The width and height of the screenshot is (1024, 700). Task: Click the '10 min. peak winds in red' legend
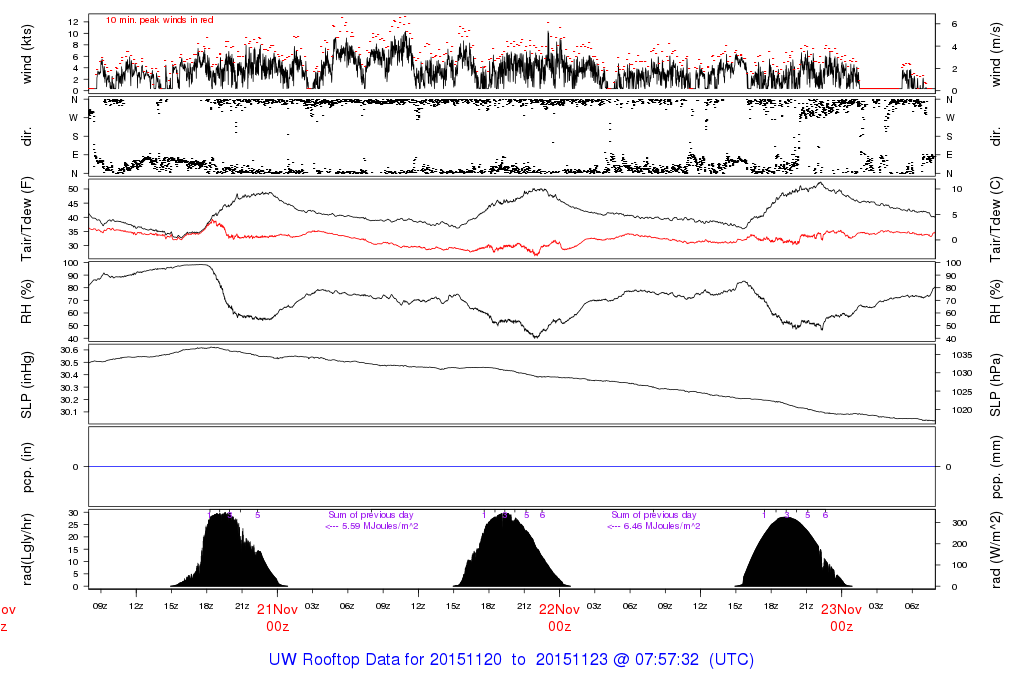160,19
